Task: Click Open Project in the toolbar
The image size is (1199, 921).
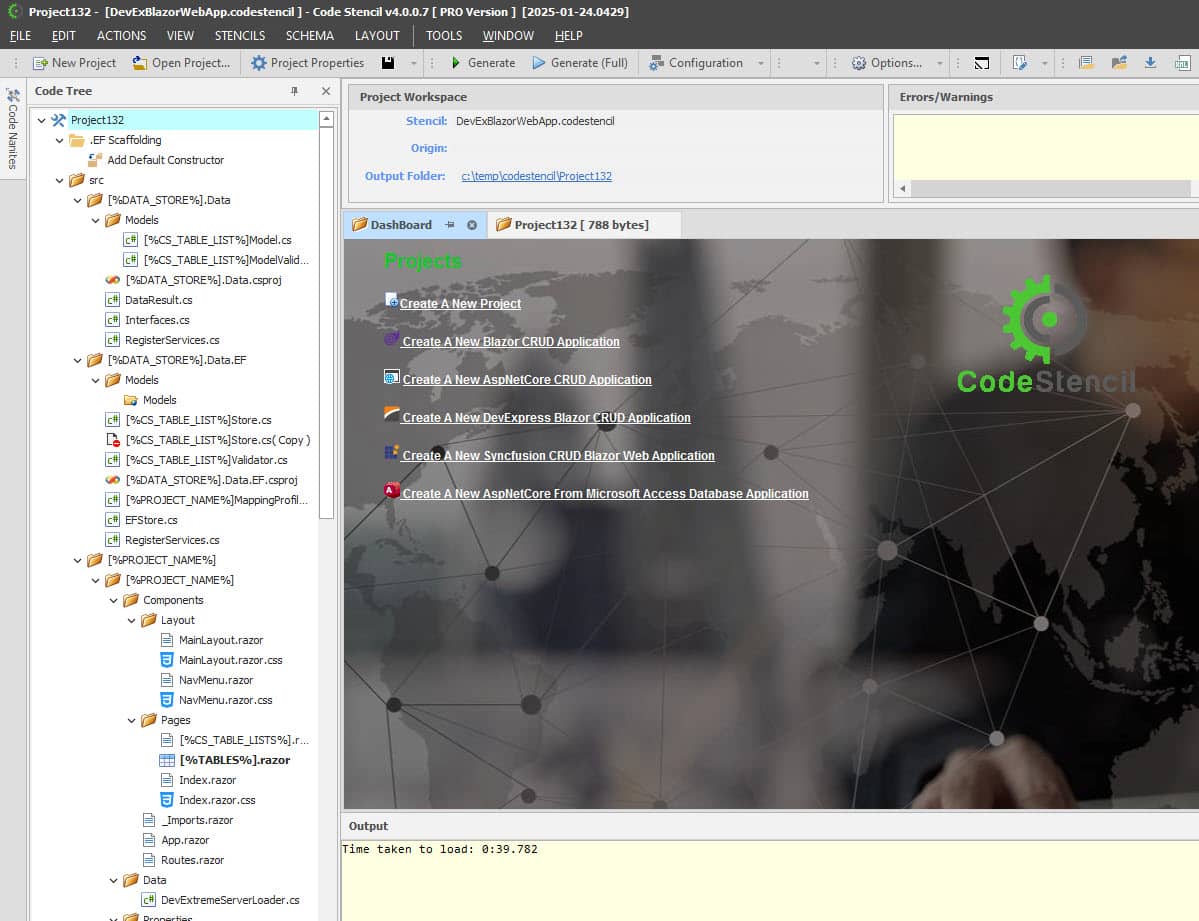Action: point(181,63)
